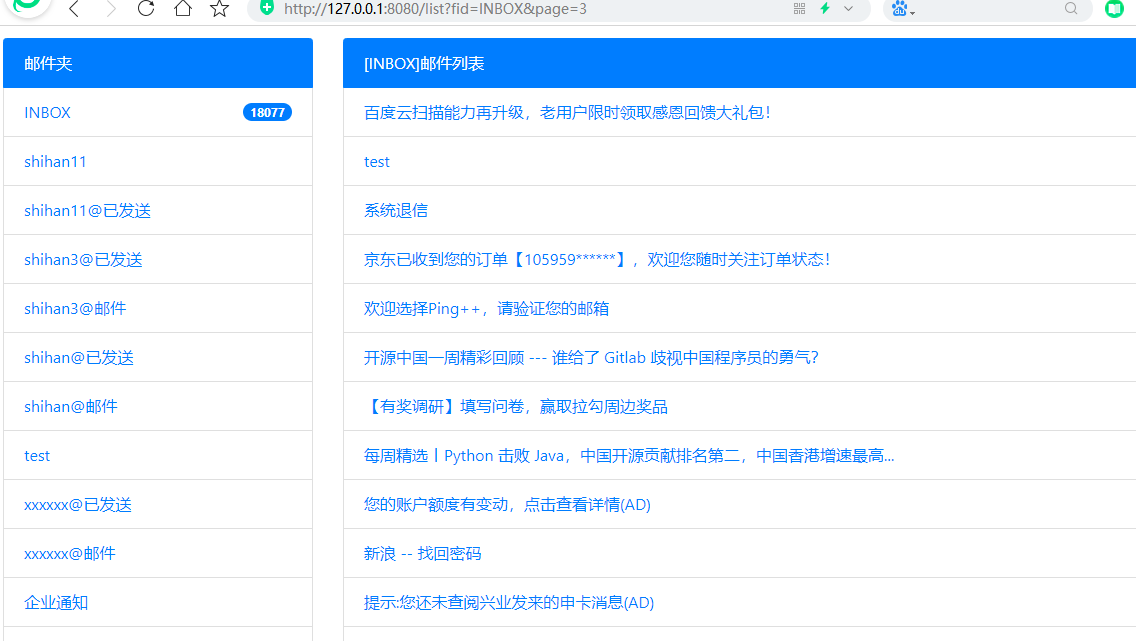Click the [INBOX]邮件列表 header
1136x641 pixels.
[739, 63]
